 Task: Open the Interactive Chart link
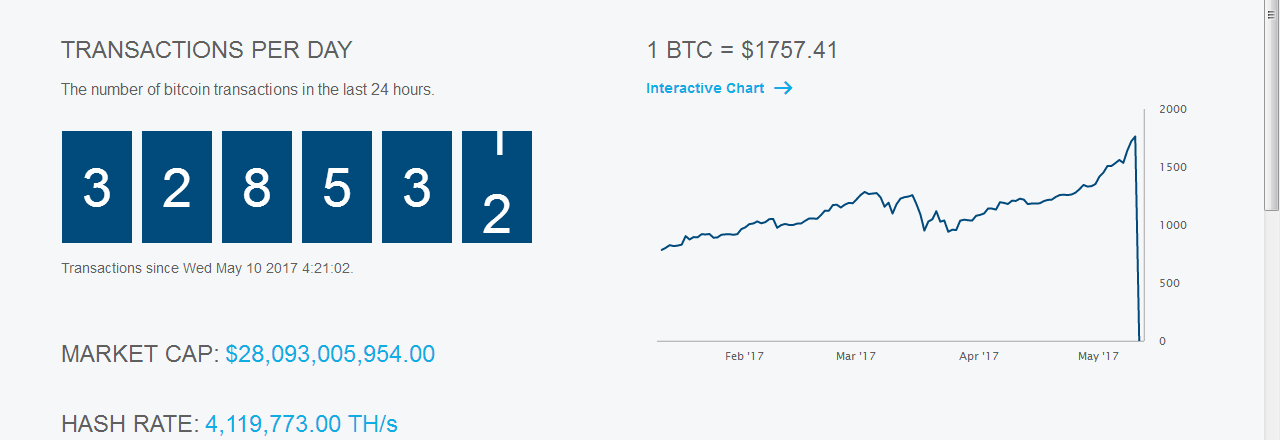point(705,88)
